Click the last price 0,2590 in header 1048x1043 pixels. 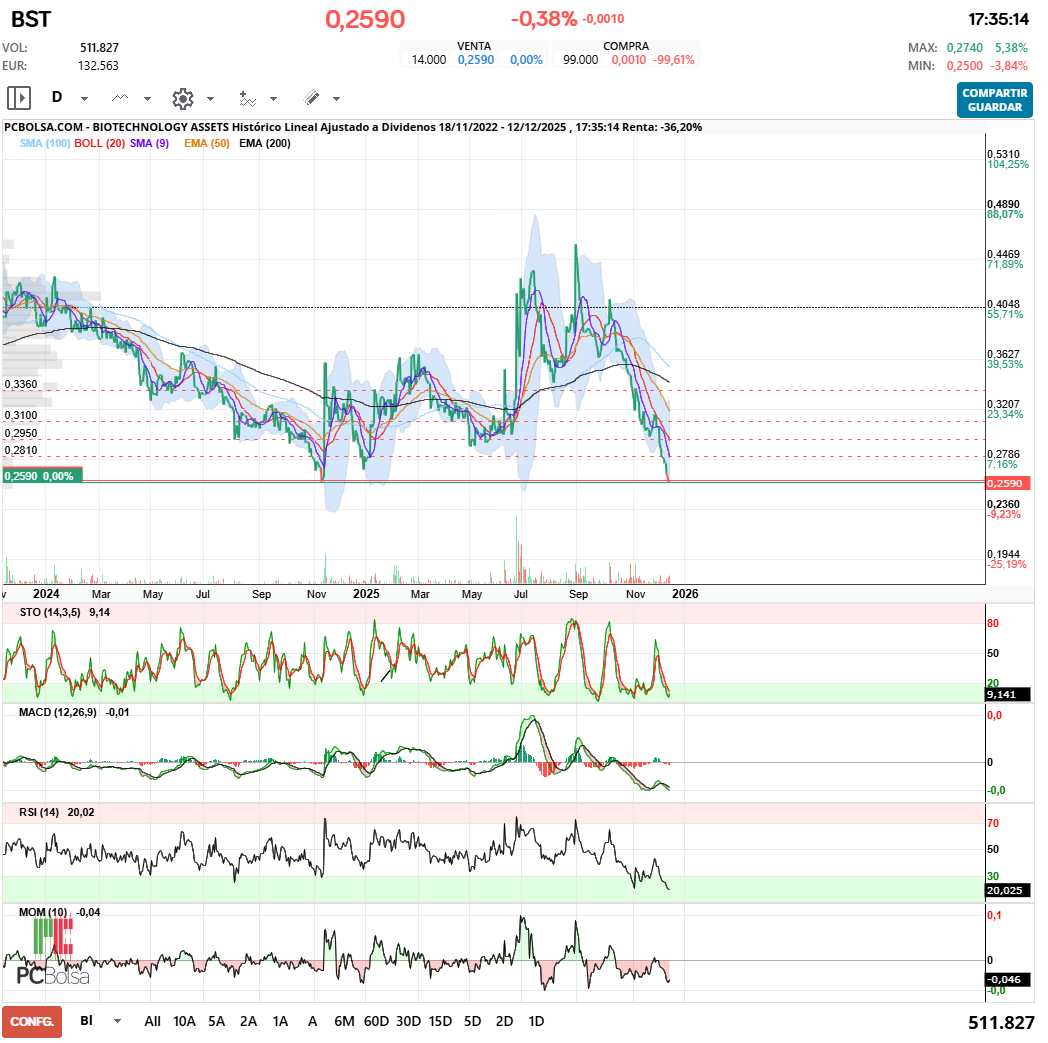point(365,19)
